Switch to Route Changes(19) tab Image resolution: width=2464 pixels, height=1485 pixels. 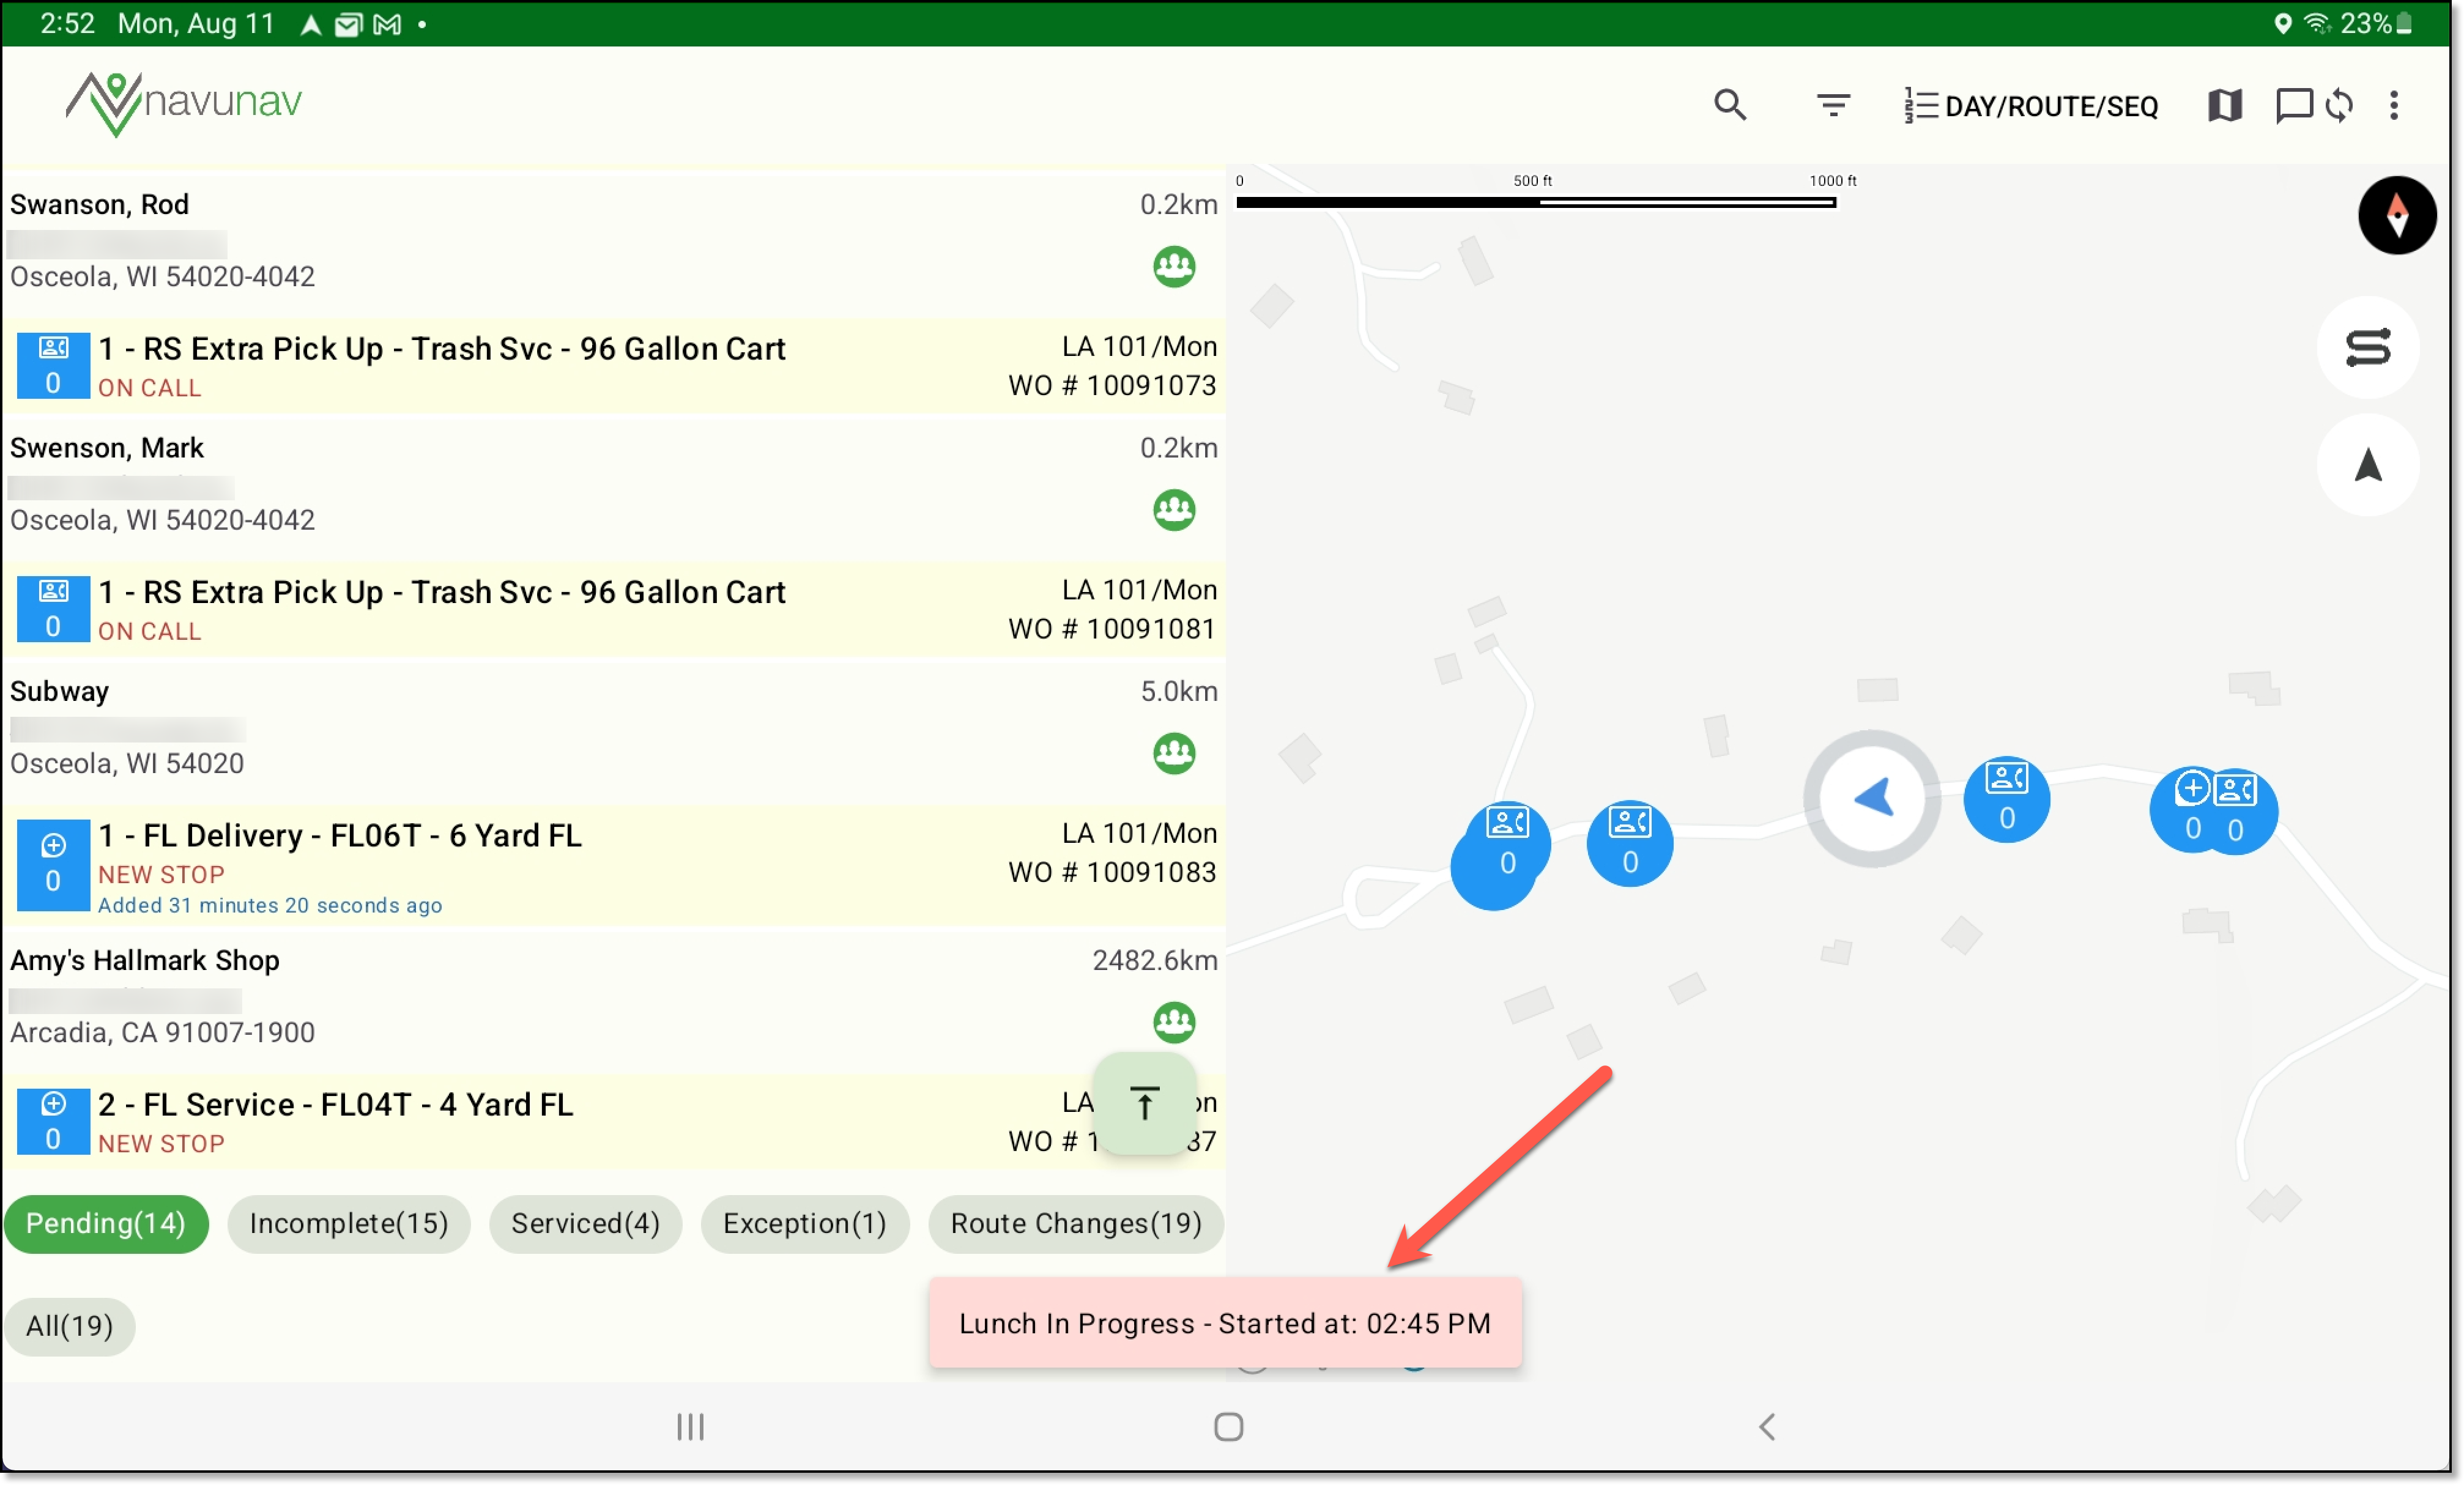click(x=1075, y=1223)
